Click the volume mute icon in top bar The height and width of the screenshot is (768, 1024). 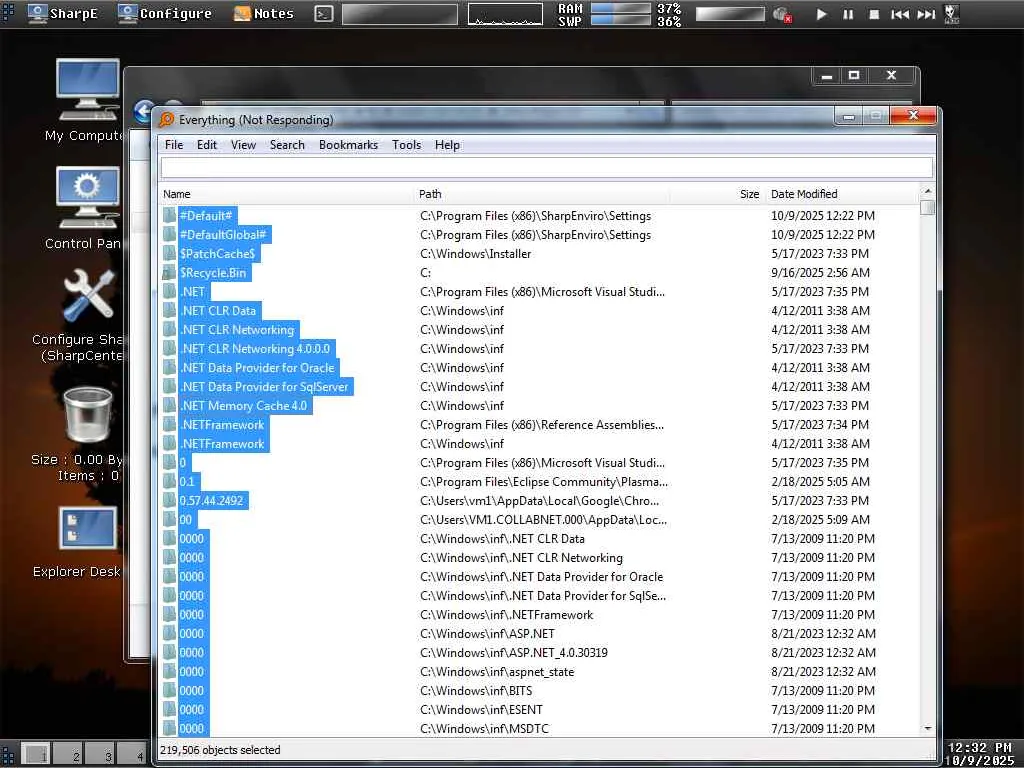tap(782, 14)
